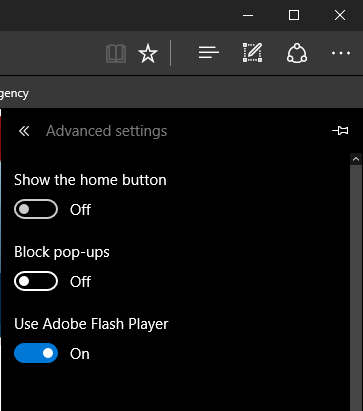The width and height of the screenshot is (363, 411).
Task: Click scrollbar up arrow in settings pane
Action: (x=356, y=159)
